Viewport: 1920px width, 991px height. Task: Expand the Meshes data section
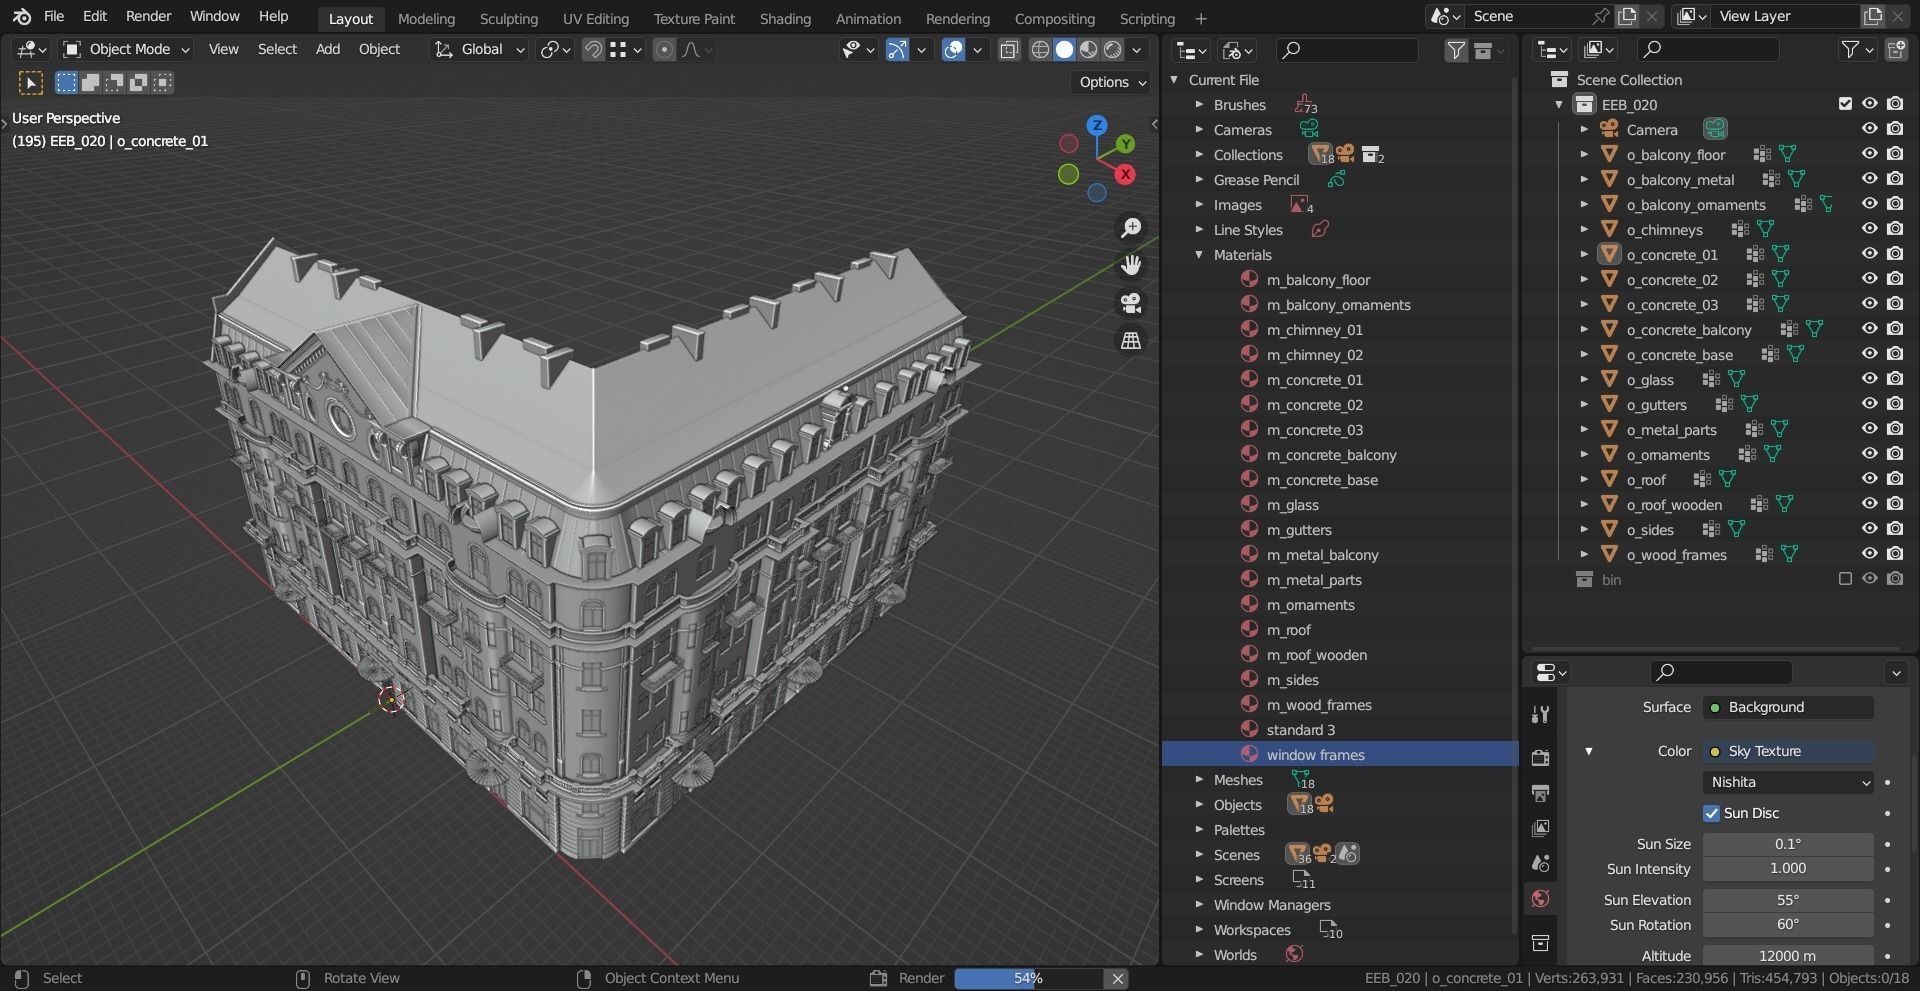1199,780
